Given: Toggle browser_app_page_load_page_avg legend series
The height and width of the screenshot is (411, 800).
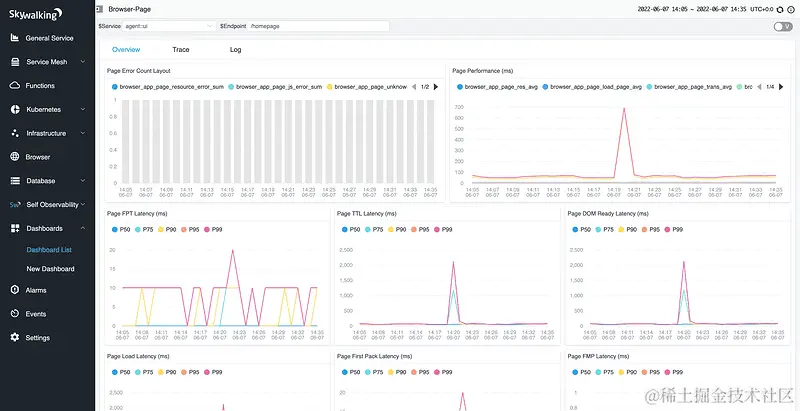Looking at the screenshot, I should 592,87.
